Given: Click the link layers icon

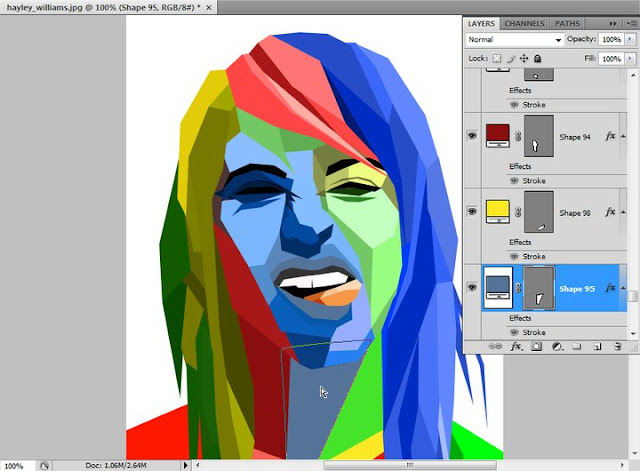Looking at the screenshot, I should 495,347.
